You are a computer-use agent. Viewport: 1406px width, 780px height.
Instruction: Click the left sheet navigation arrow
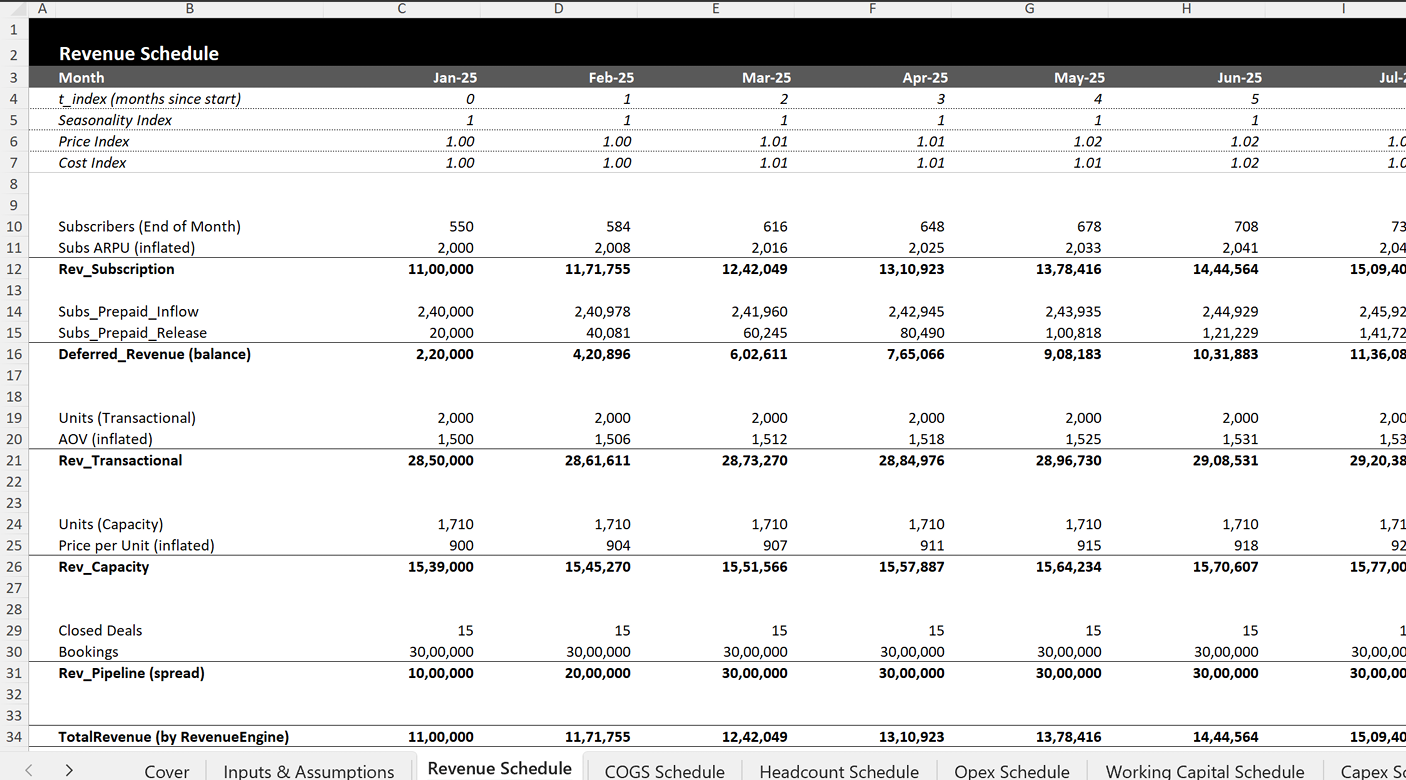click(x=27, y=771)
